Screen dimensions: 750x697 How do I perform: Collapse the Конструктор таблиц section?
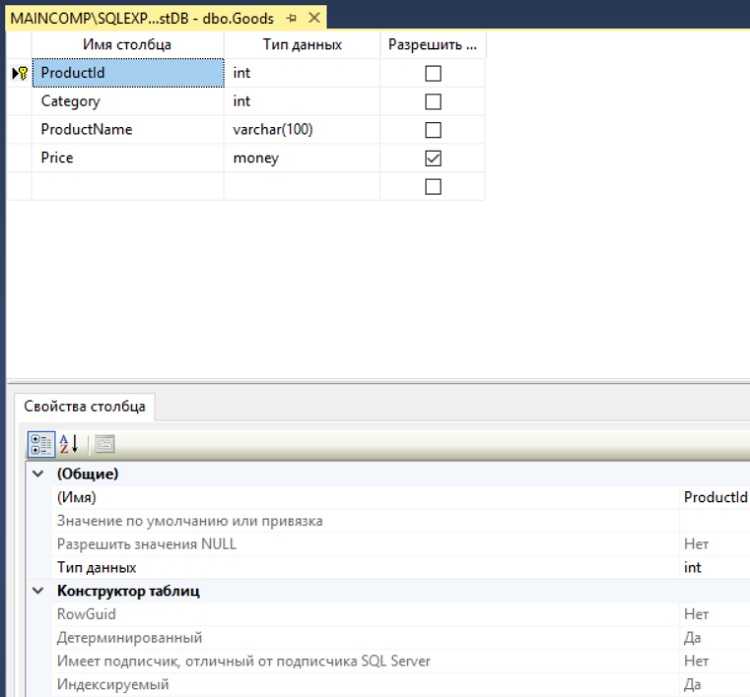(39, 591)
